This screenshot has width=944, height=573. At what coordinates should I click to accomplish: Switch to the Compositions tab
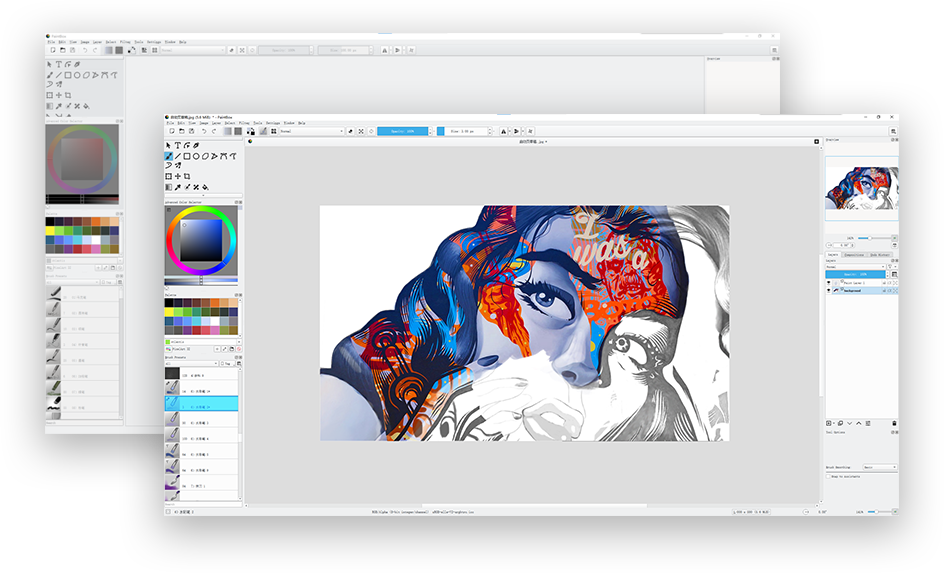tap(854, 254)
